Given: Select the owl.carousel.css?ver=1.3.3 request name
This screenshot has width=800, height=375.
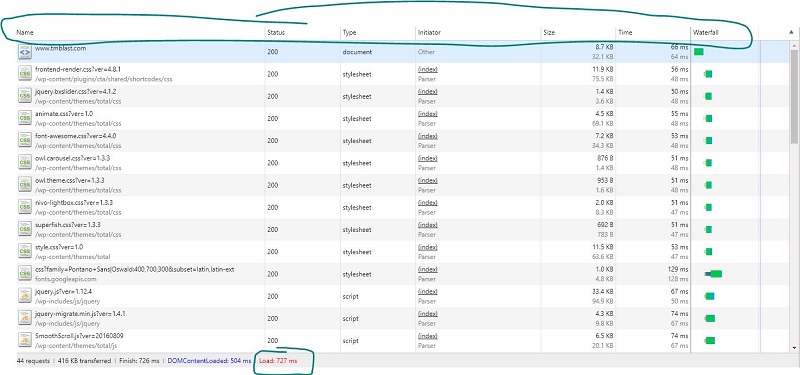Looking at the screenshot, I should [x=72, y=158].
